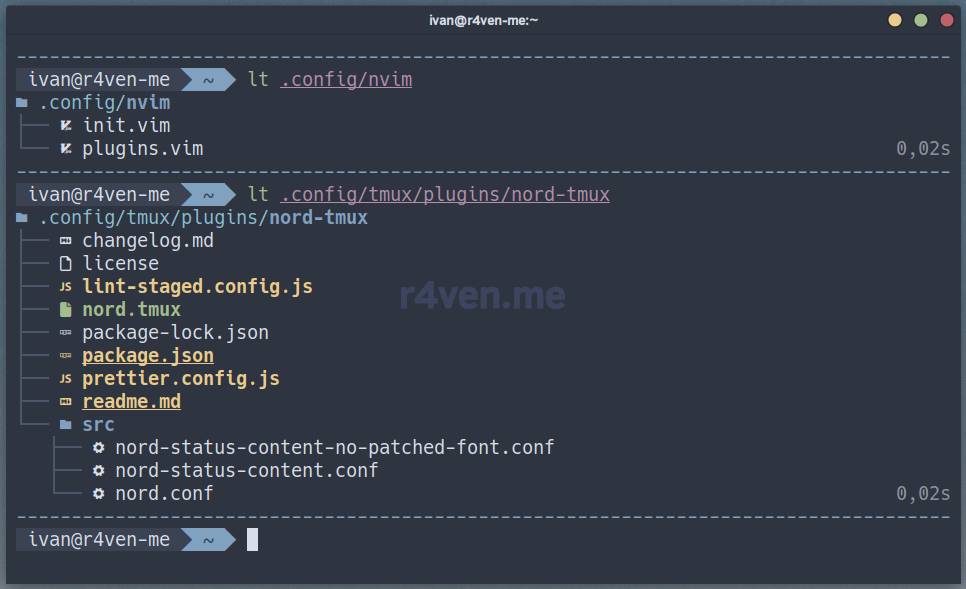Open the underlined package.json link

pos(148,356)
